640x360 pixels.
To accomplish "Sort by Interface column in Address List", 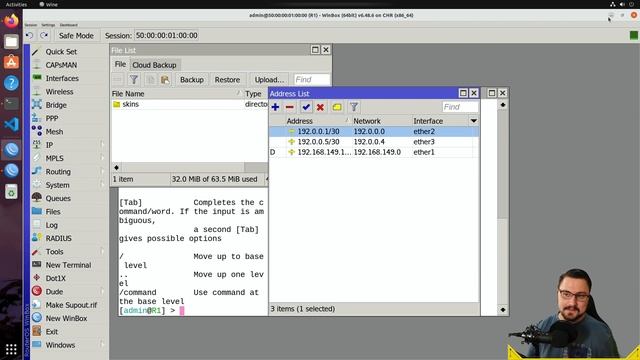I will [440, 121].
